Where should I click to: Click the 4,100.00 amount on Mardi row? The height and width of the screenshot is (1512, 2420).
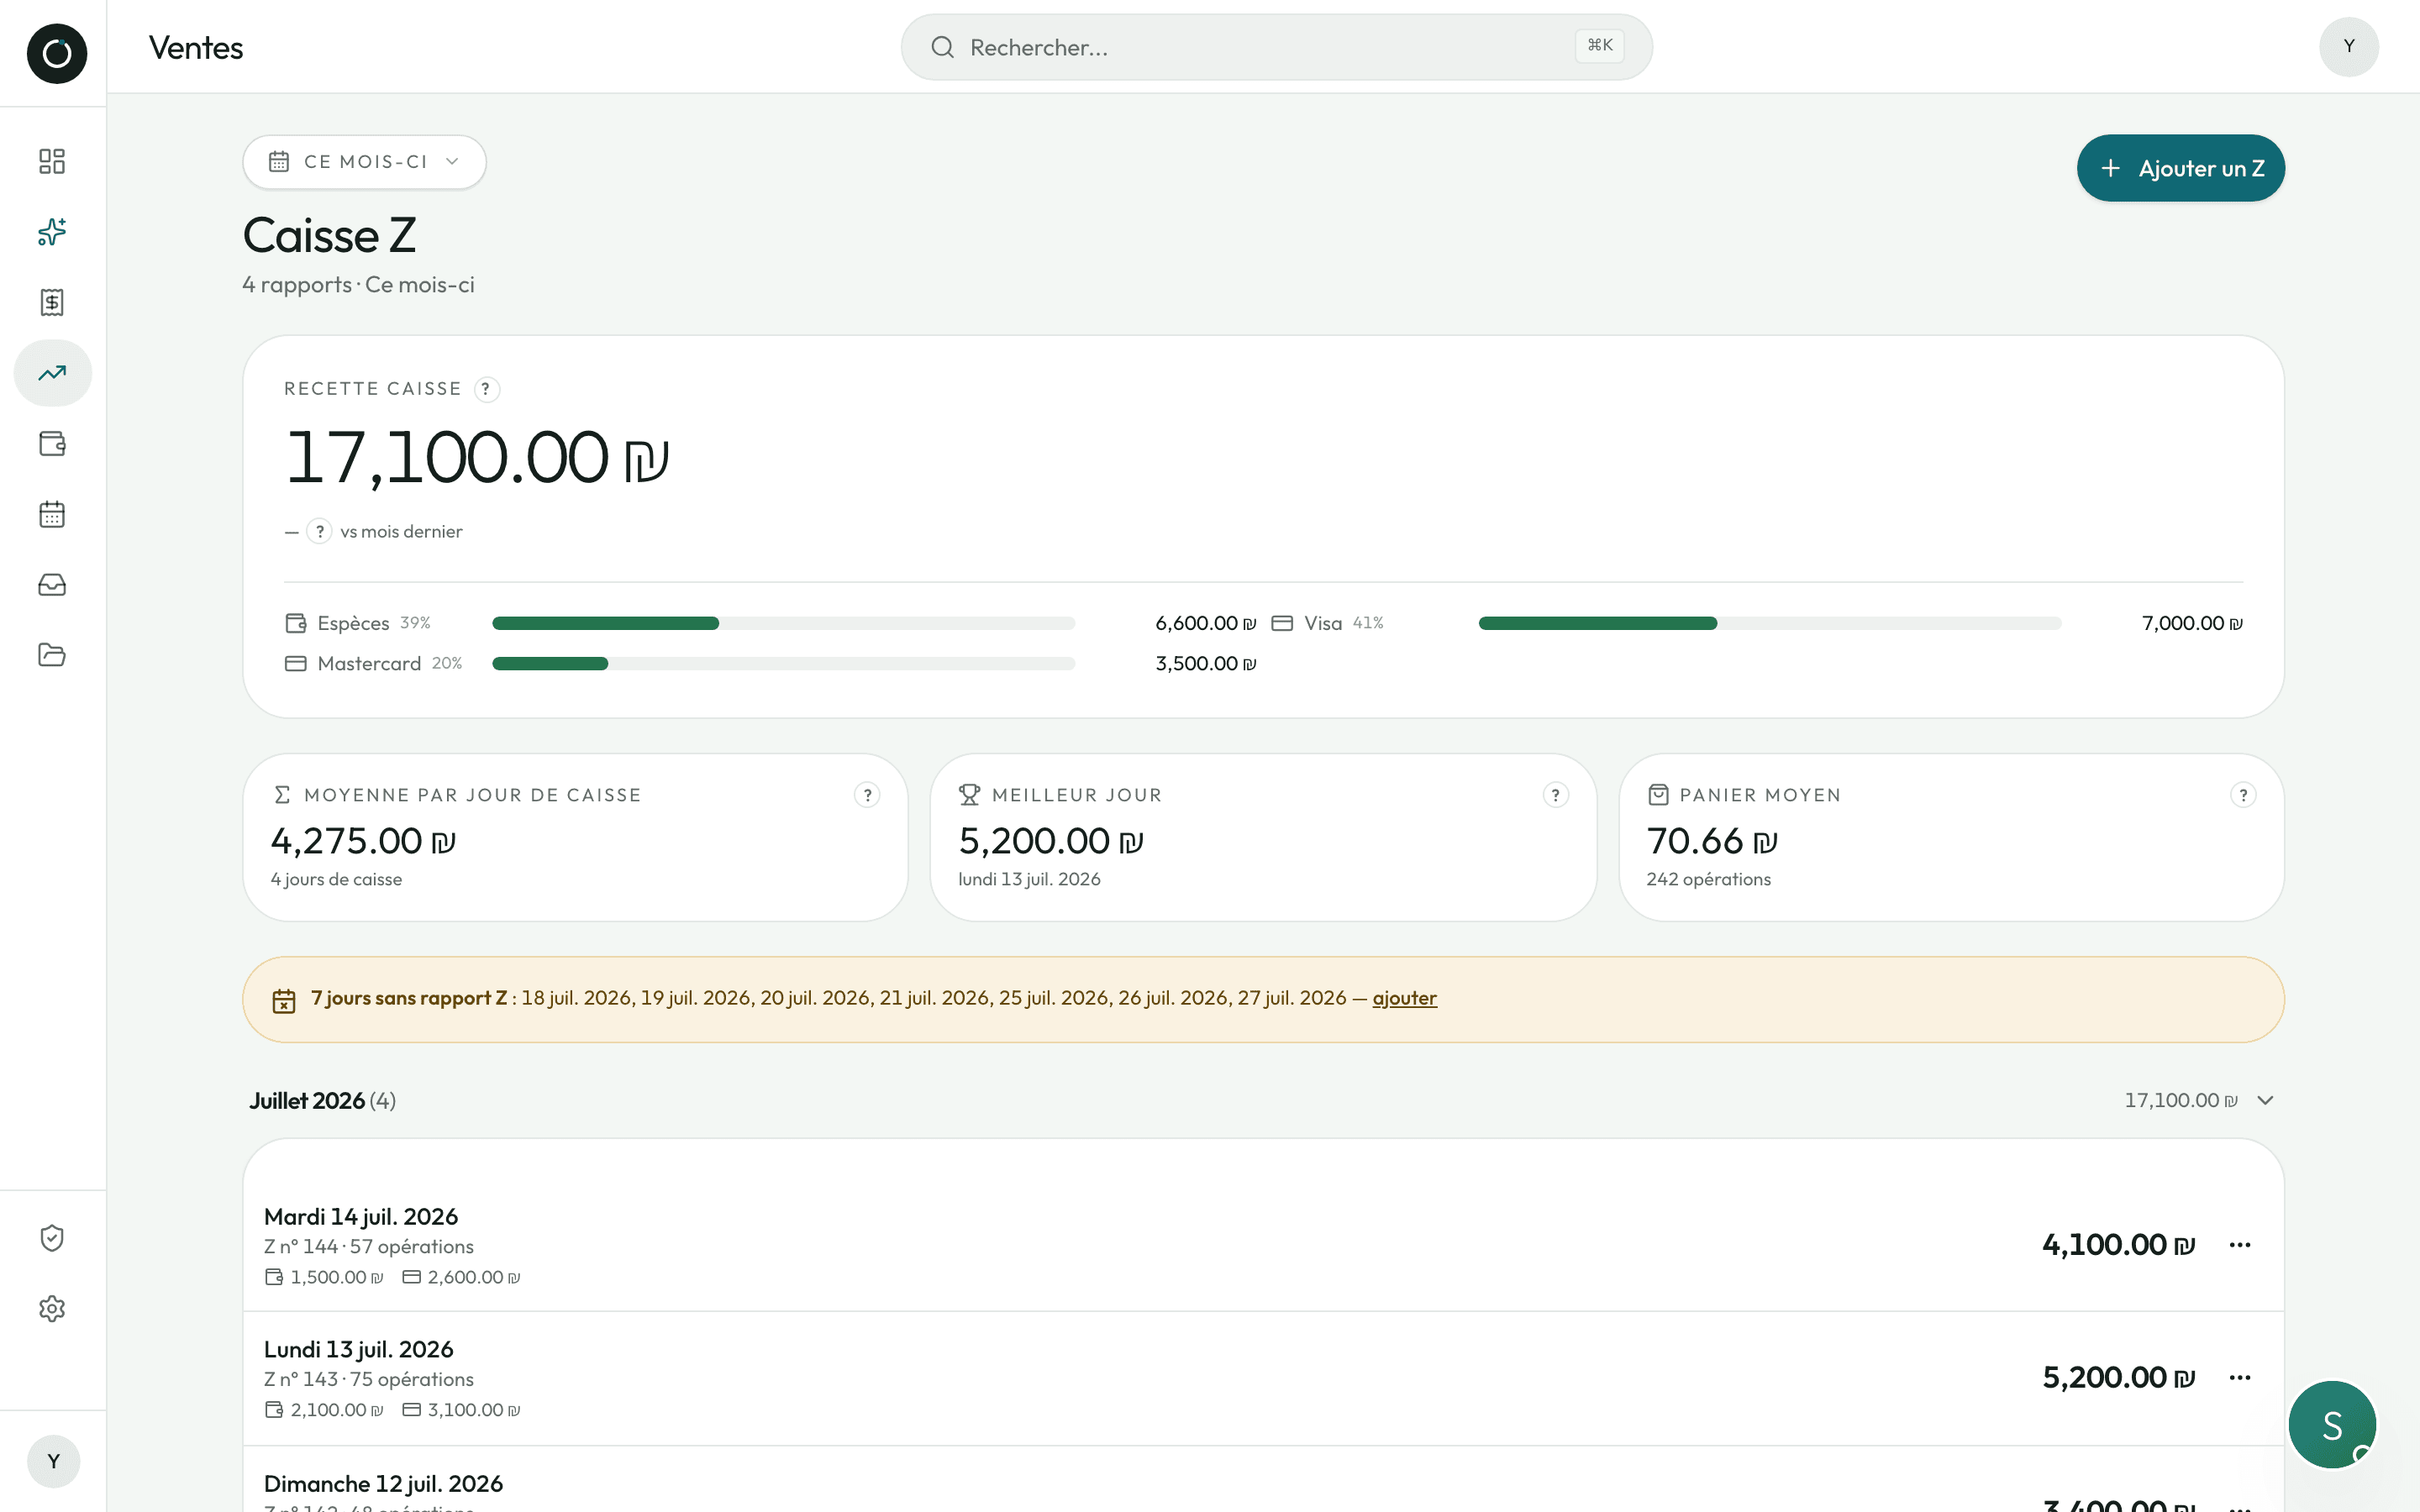click(x=2118, y=1245)
